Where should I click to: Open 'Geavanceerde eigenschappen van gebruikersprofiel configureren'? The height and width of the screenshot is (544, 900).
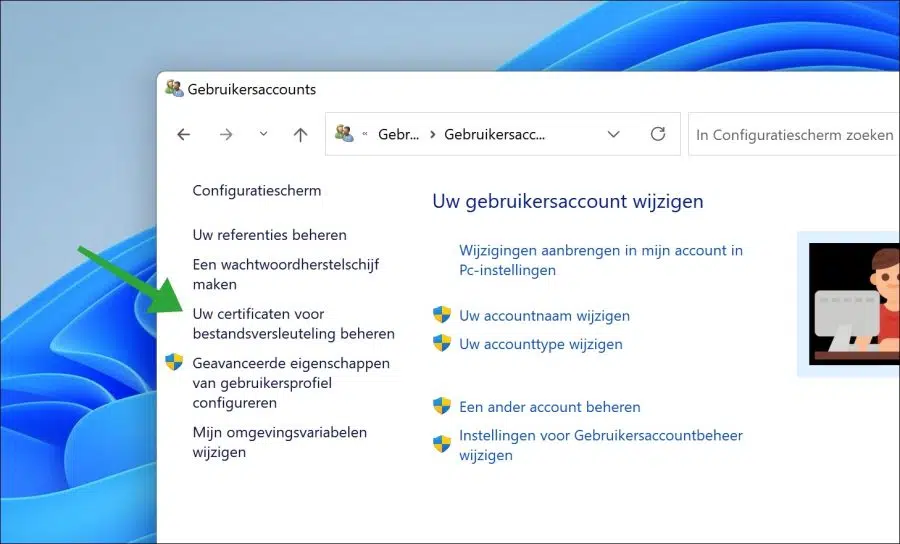pos(291,383)
